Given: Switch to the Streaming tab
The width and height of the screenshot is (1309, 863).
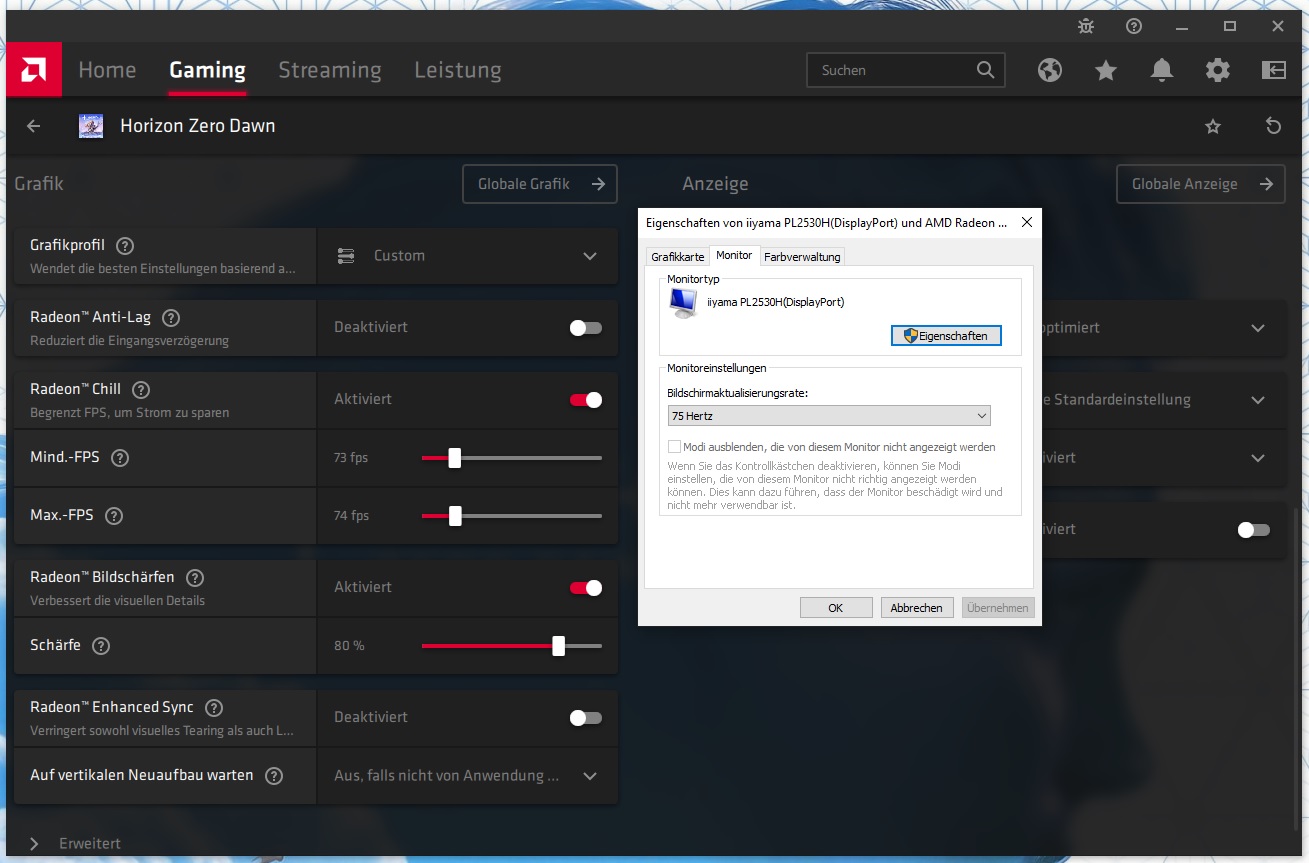Looking at the screenshot, I should [x=330, y=70].
